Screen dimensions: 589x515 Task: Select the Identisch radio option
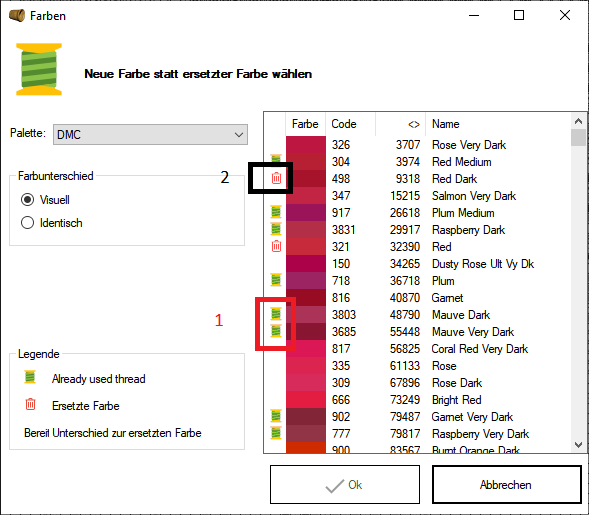tap(27, 223)
